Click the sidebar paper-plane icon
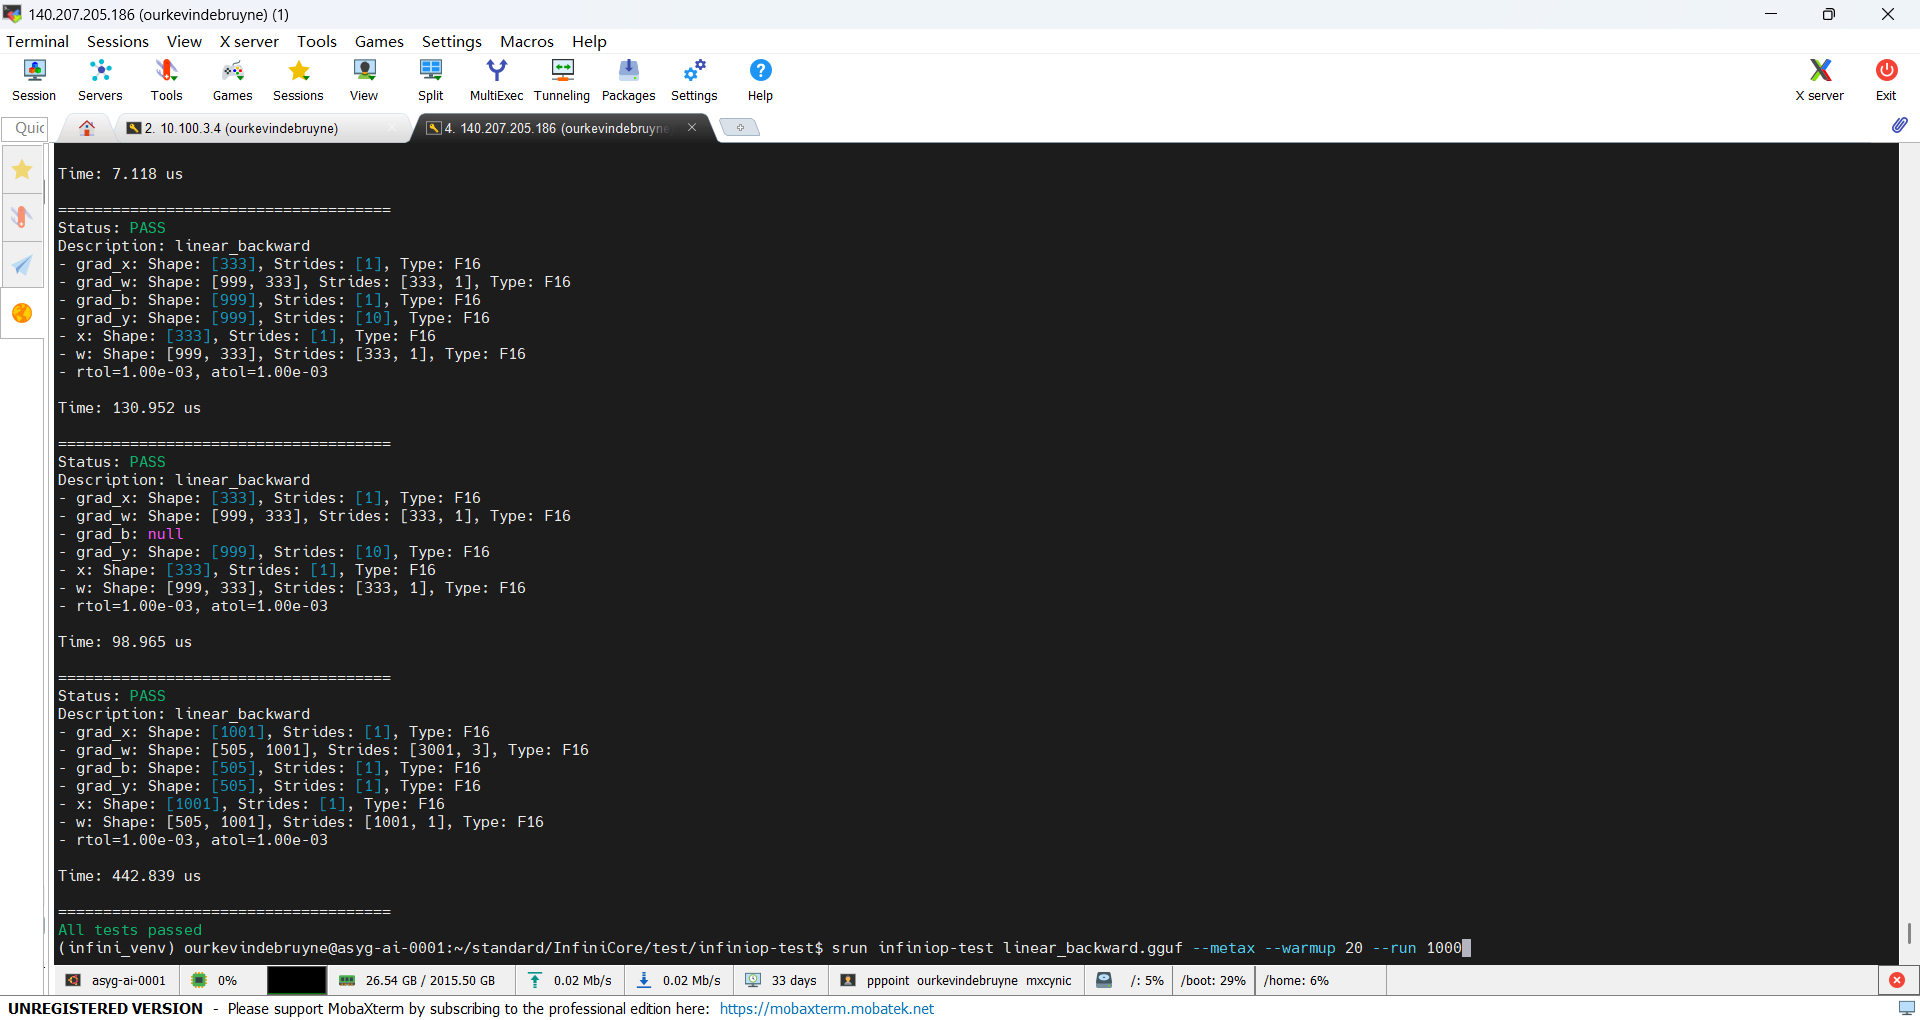 [x=22, y=265]
